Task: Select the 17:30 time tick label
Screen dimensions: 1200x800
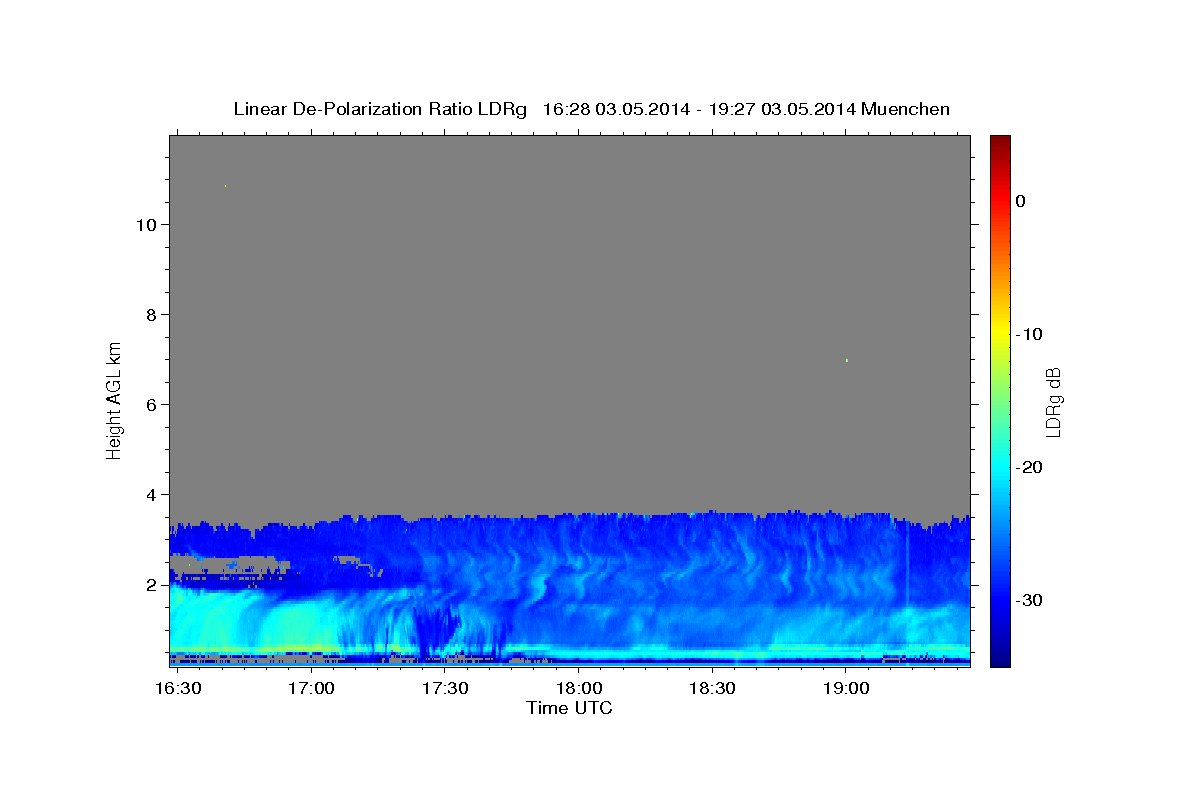Action: point(444,689)
